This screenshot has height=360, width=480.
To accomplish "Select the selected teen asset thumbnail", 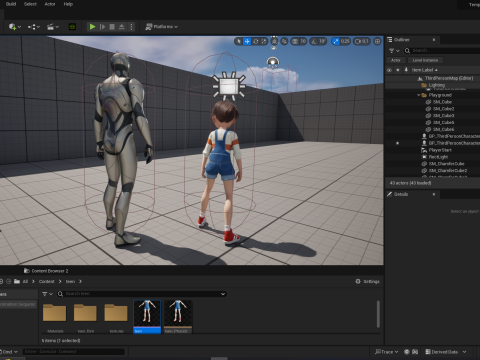I will 147,317.
